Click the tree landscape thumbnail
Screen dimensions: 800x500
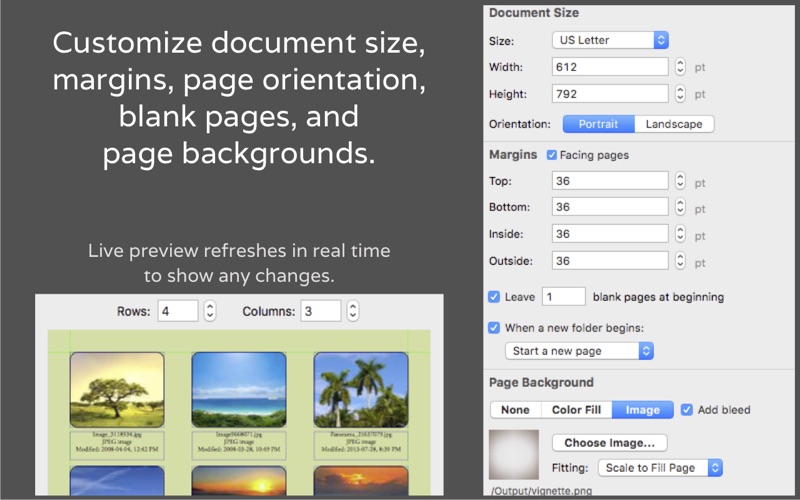point(117,390)
